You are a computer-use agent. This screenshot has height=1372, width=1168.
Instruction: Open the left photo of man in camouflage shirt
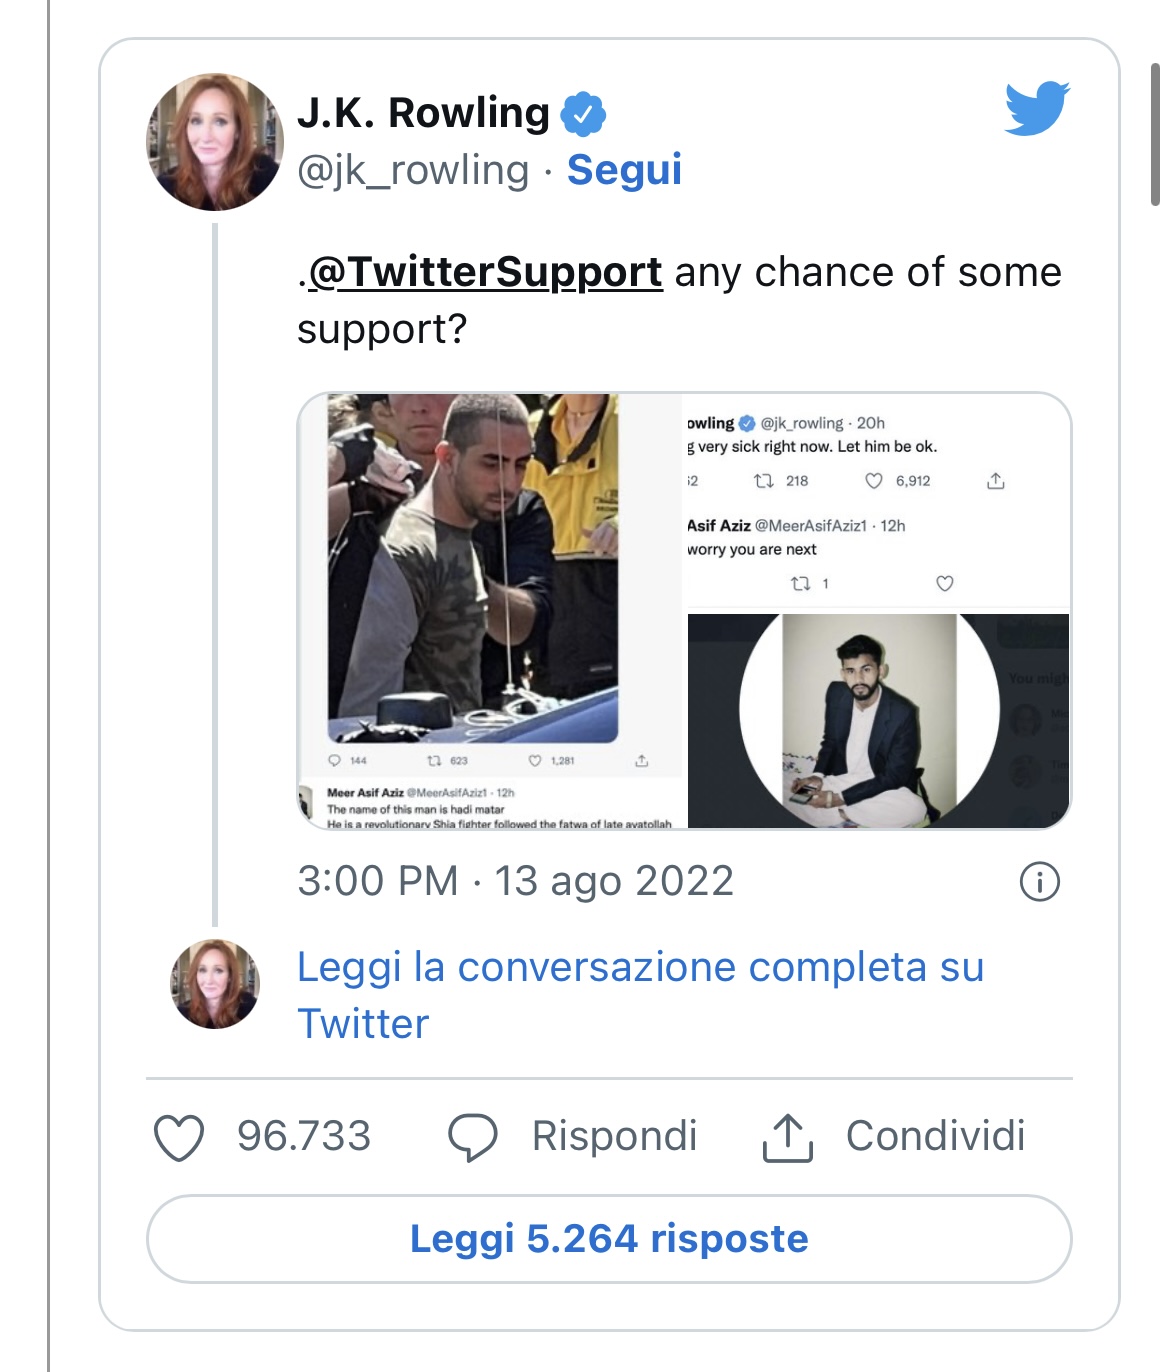pyautogui.click(x=490, y=610)
